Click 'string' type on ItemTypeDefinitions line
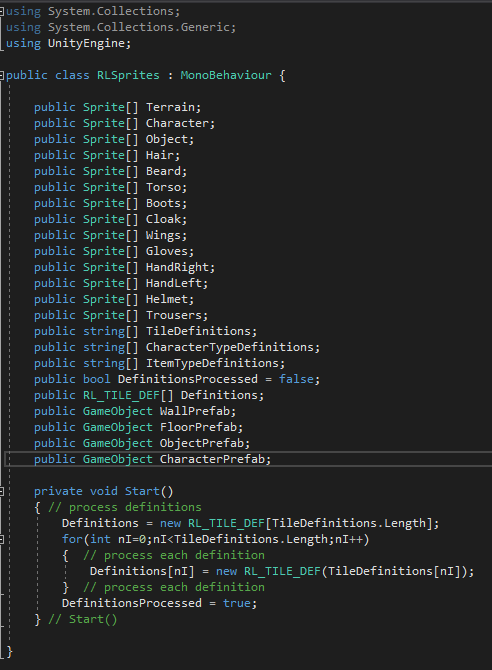The image size is (492, 670). (104, 363)
